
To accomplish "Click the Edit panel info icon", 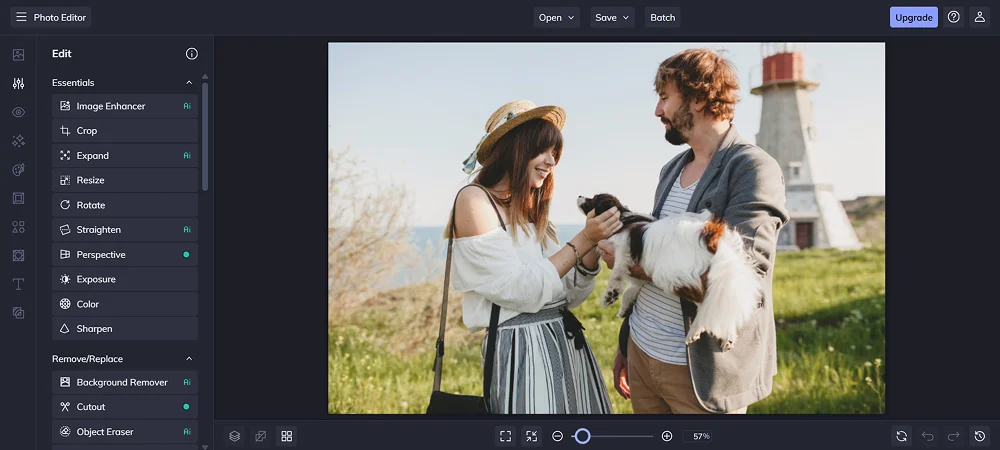I will tap(192, 54).
